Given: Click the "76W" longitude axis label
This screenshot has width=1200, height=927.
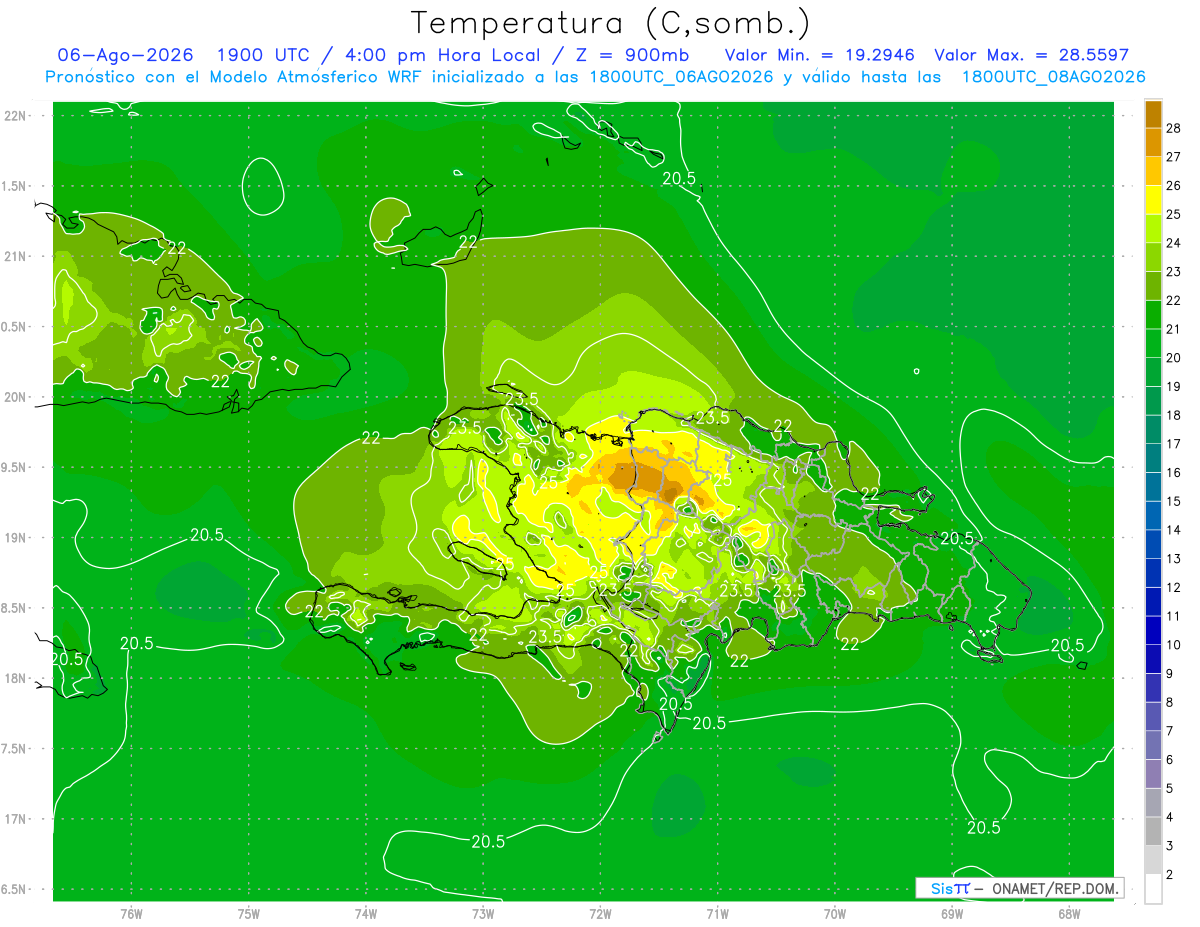Looking at the screenshot, I should [131, 913].
